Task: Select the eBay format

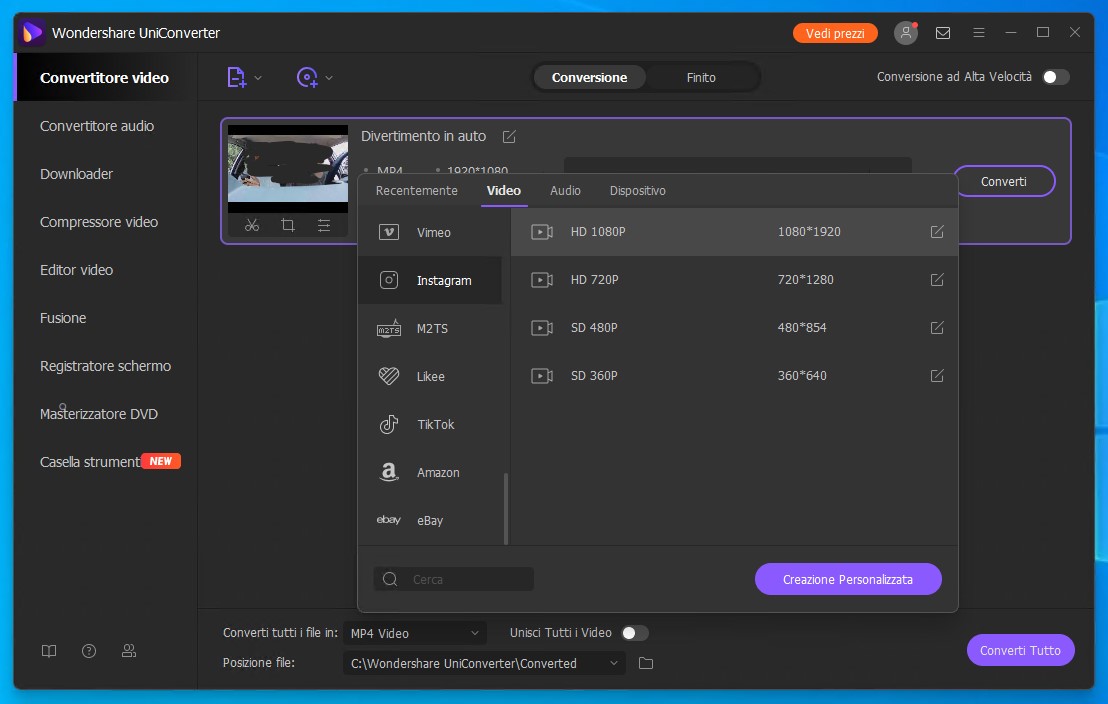Action: point(430,521)
